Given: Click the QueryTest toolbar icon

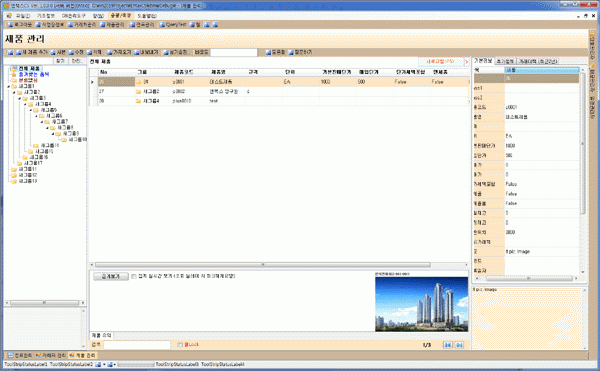Looking at the screenshot, I should [162, 24].
